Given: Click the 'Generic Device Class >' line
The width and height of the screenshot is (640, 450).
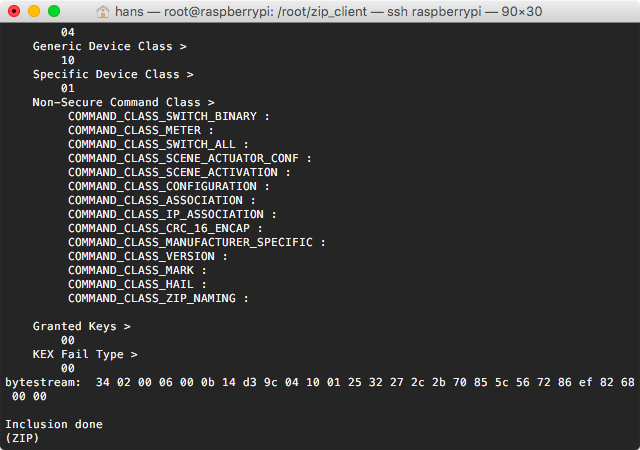Looking at the screenshot, I should [109, 46].
